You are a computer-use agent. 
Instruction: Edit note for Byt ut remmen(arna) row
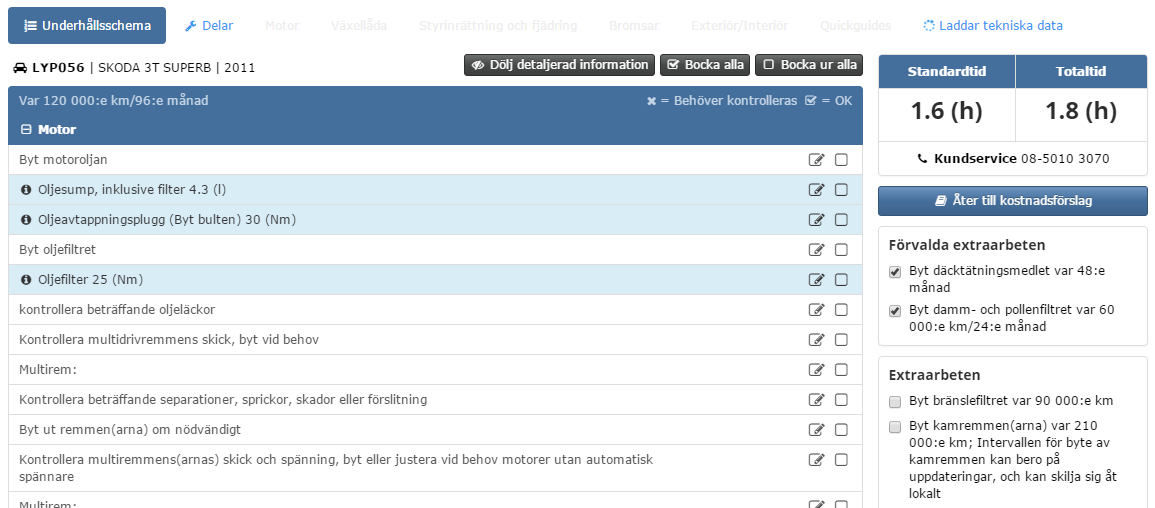click(816, 429)
